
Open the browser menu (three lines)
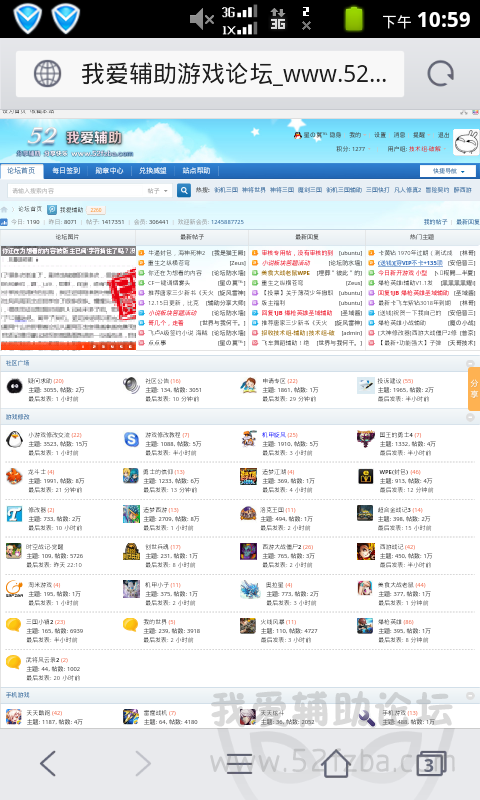pos(239,763)
